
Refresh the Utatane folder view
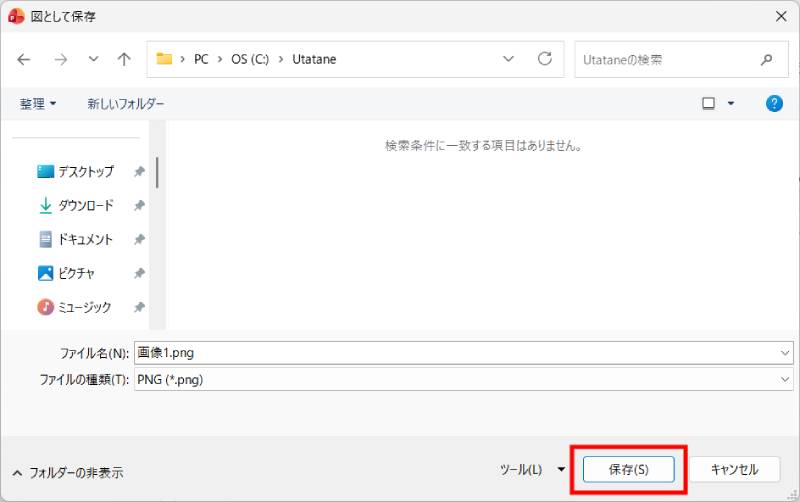[x=545, y=59]
